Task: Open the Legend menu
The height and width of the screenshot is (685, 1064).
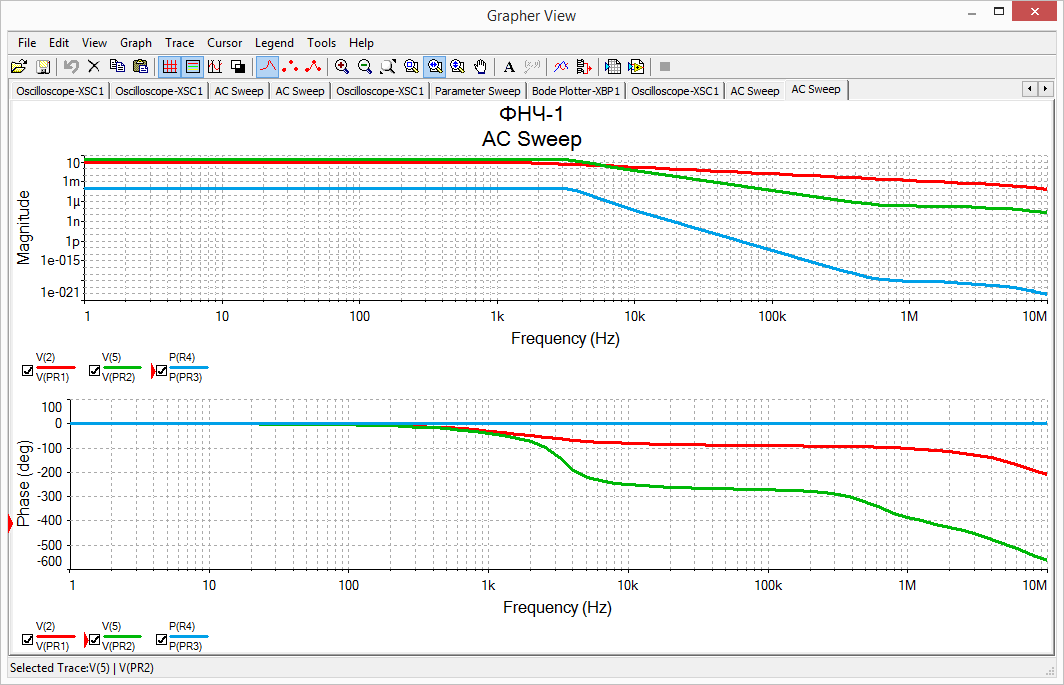Action: (274, 43)
